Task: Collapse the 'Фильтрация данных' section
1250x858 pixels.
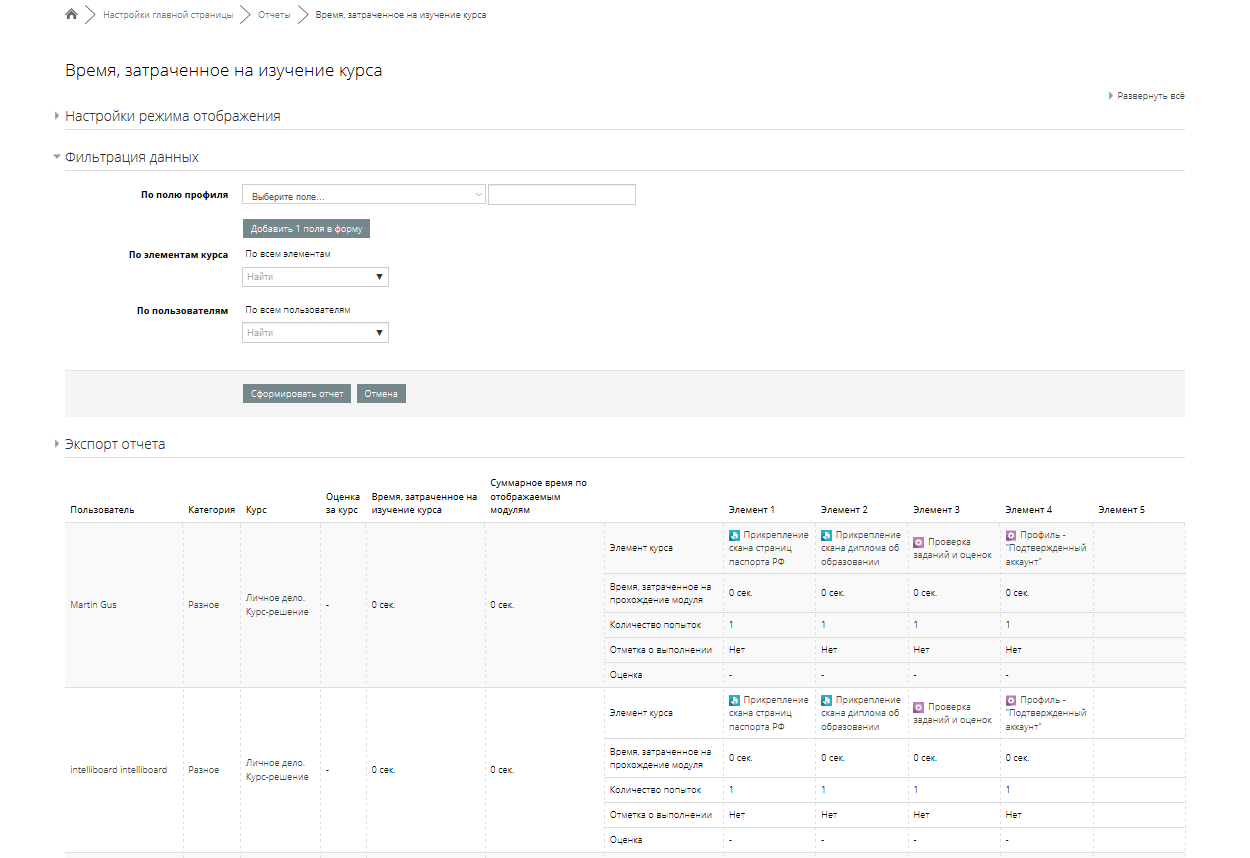Action: (131, 157)
